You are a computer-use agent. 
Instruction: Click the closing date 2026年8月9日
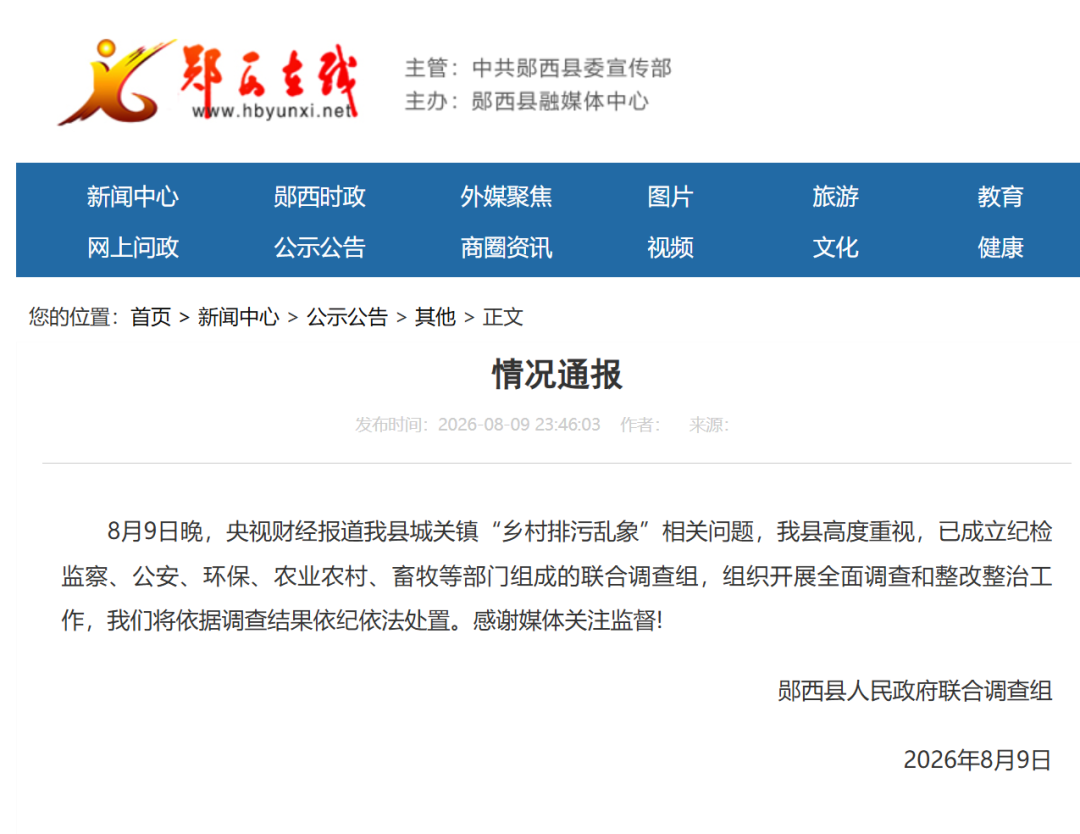click(x=977, y=760)
